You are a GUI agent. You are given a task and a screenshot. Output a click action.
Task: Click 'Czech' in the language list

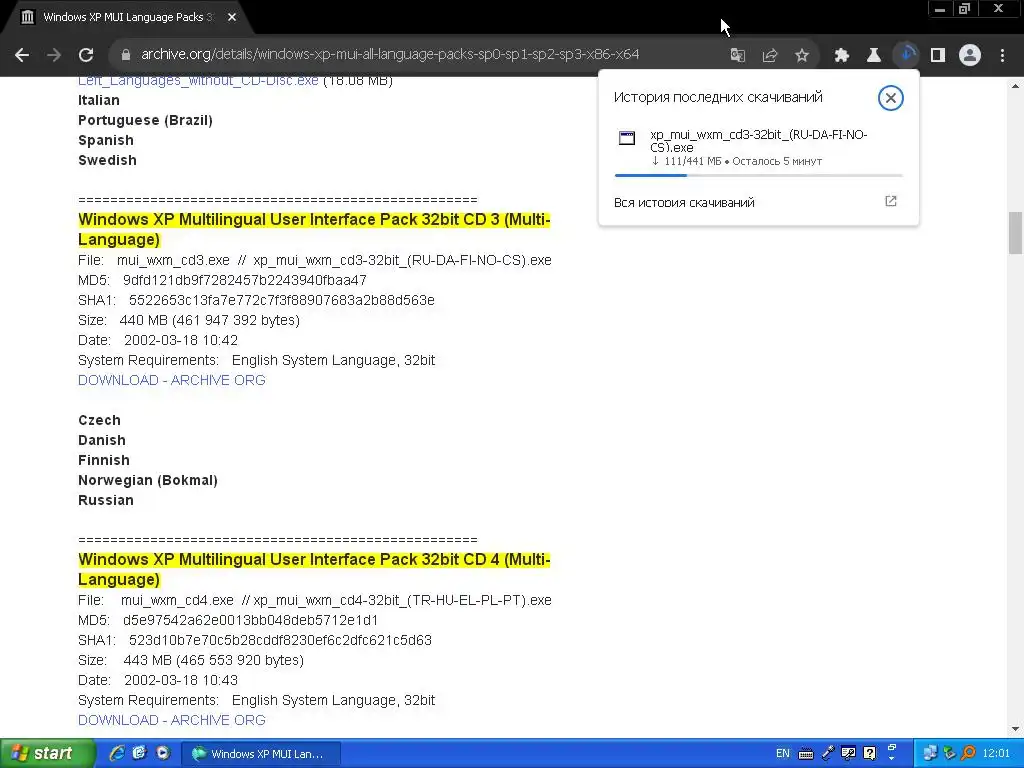[99, 420]
